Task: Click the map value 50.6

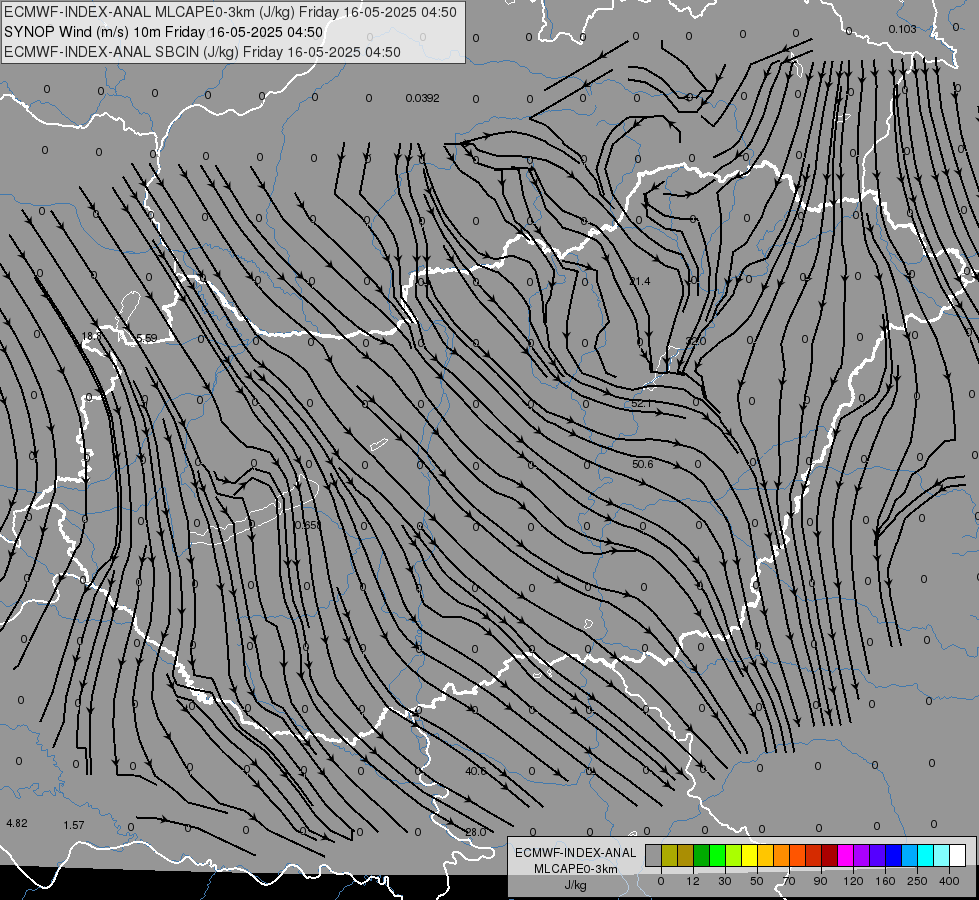Action: click(x=642, y=464)
